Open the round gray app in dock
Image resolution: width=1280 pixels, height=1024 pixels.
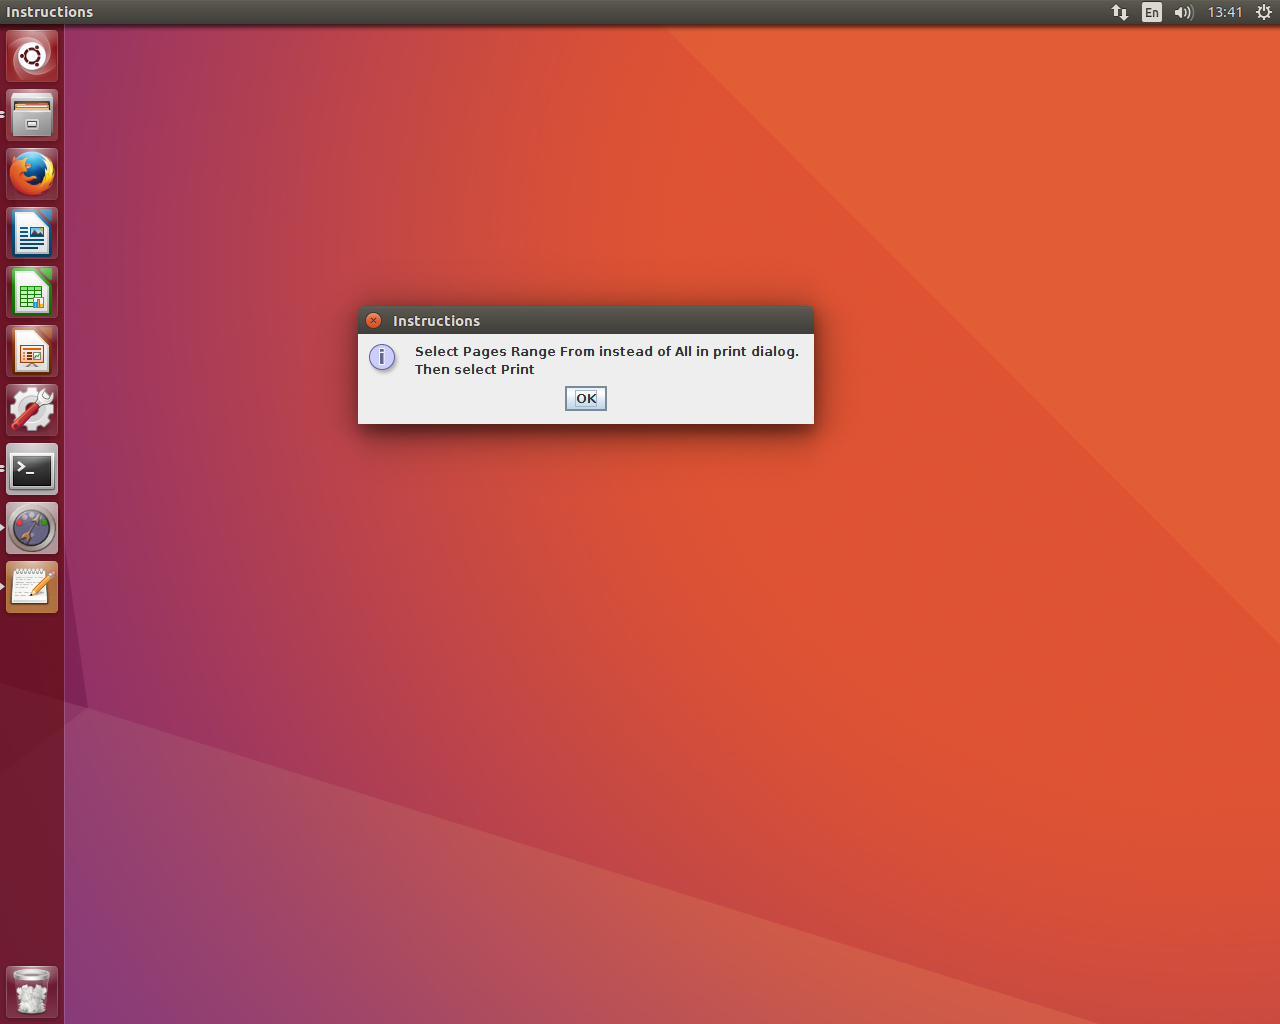tap(32, 528)
